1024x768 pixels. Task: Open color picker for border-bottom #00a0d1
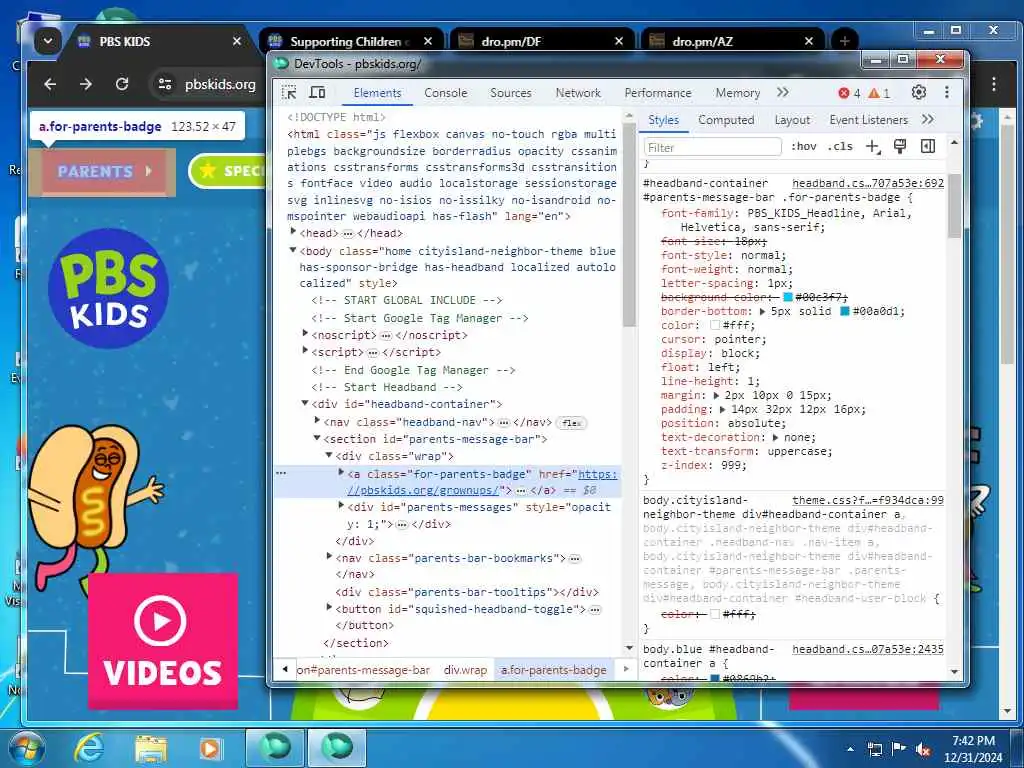(x=844, y=312)
